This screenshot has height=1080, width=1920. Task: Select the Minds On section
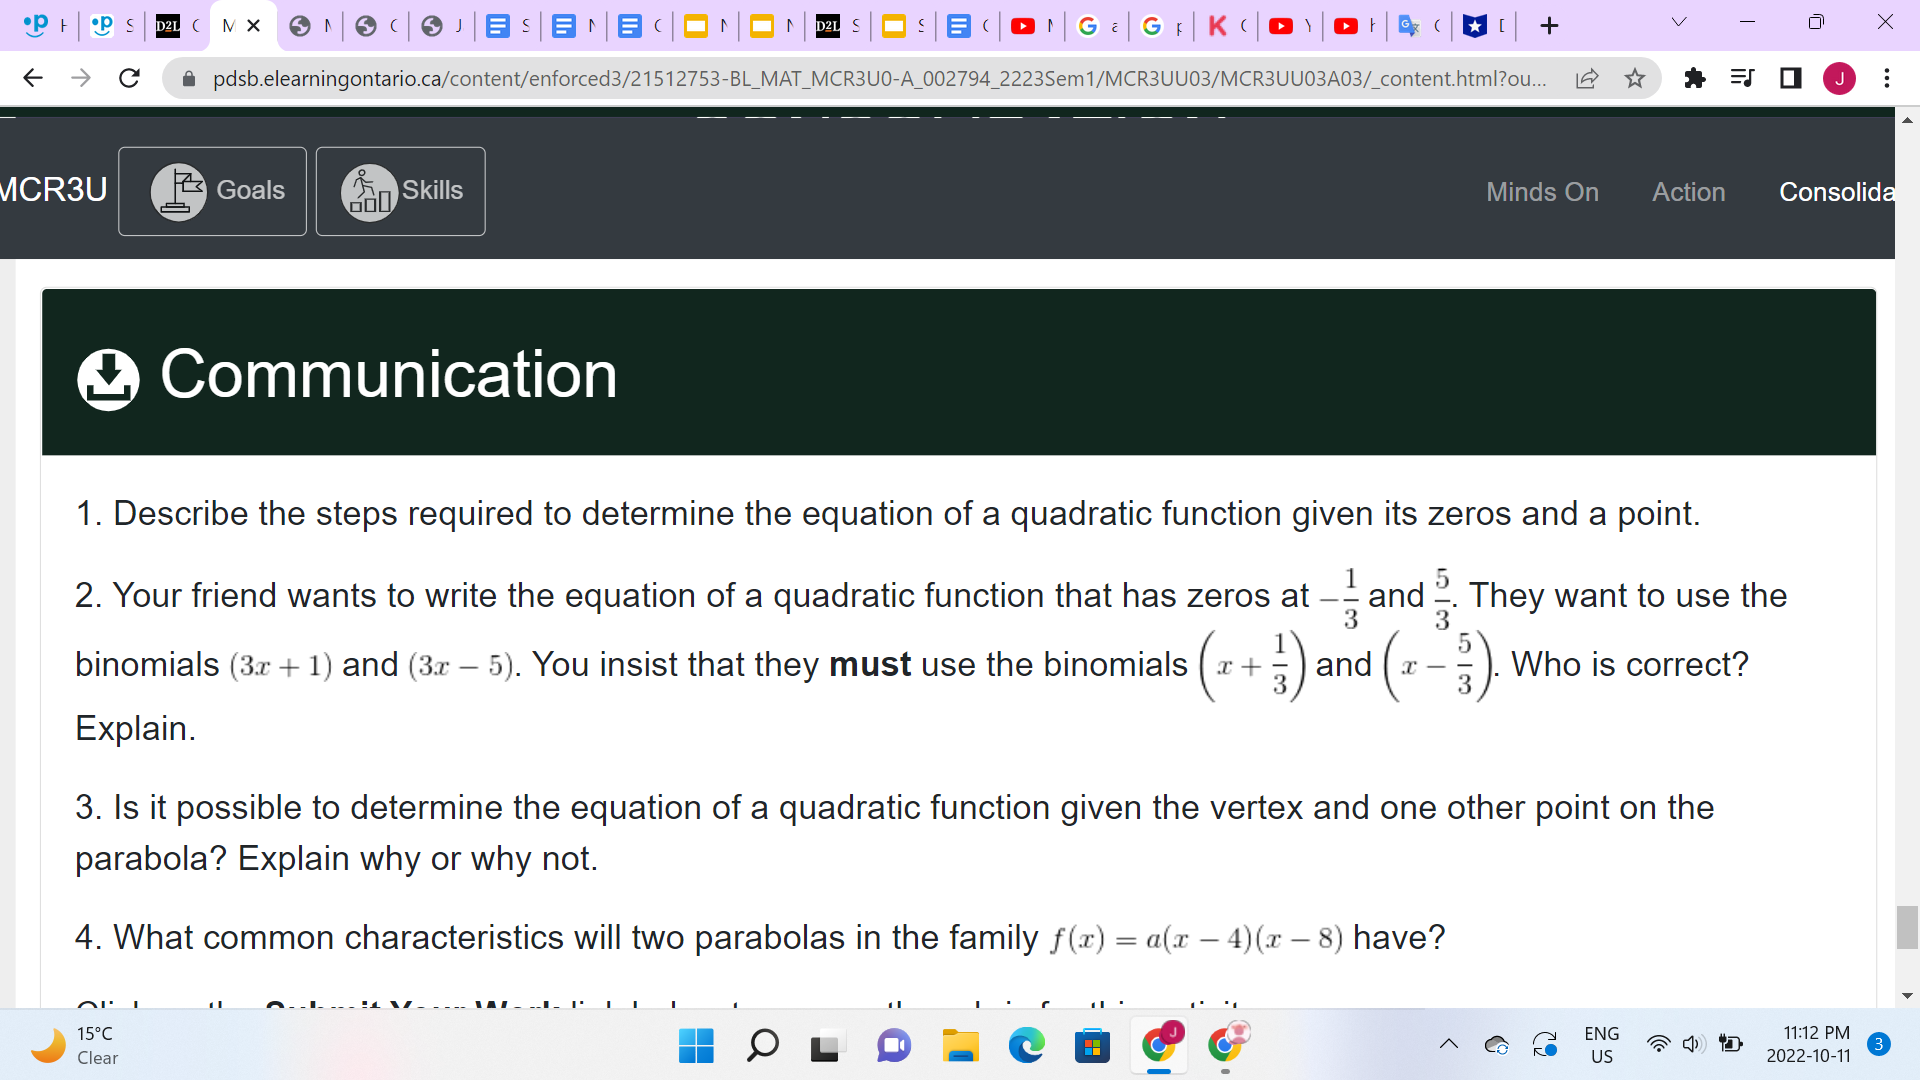(1542, 191)
